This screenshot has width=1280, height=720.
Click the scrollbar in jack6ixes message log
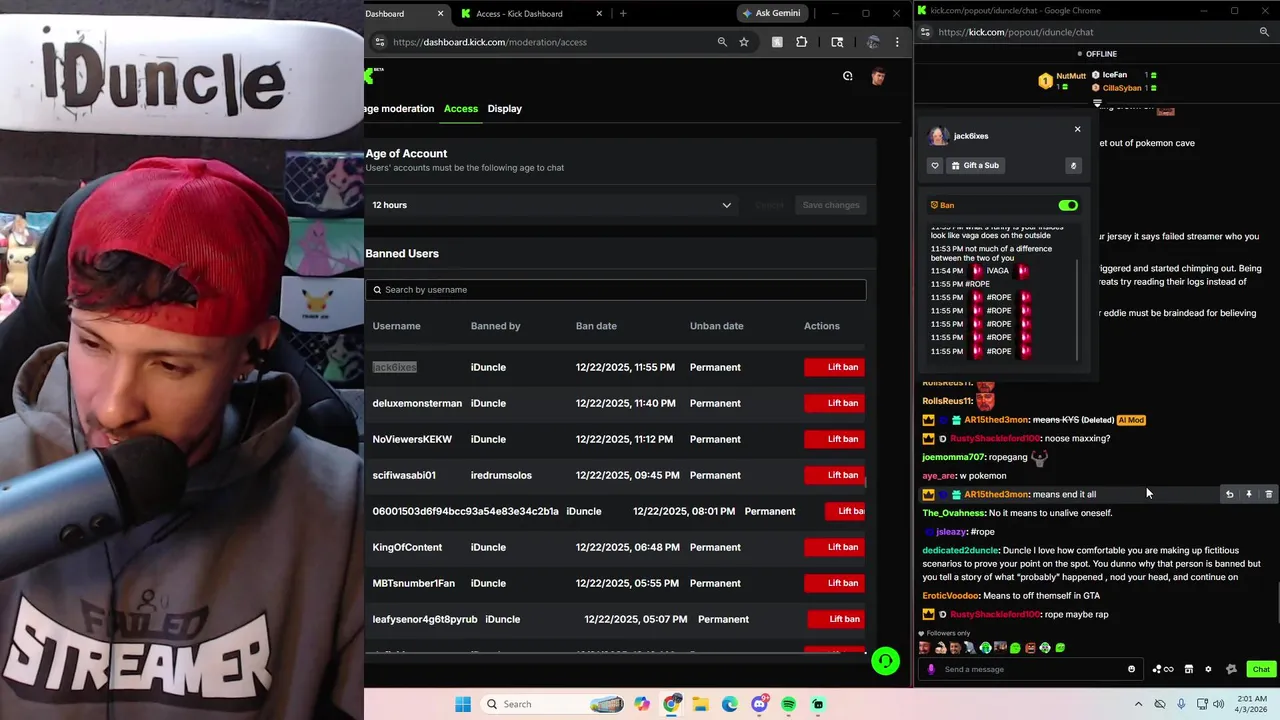tap(1078, 310)
